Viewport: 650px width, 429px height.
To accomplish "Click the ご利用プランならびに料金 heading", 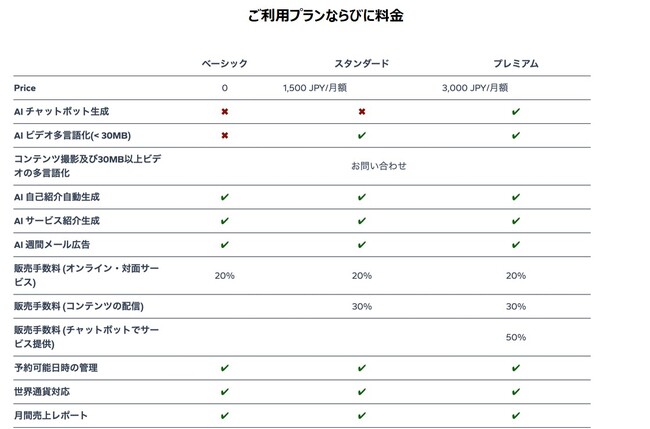I will pyautogui.click(x=325, y=16).
